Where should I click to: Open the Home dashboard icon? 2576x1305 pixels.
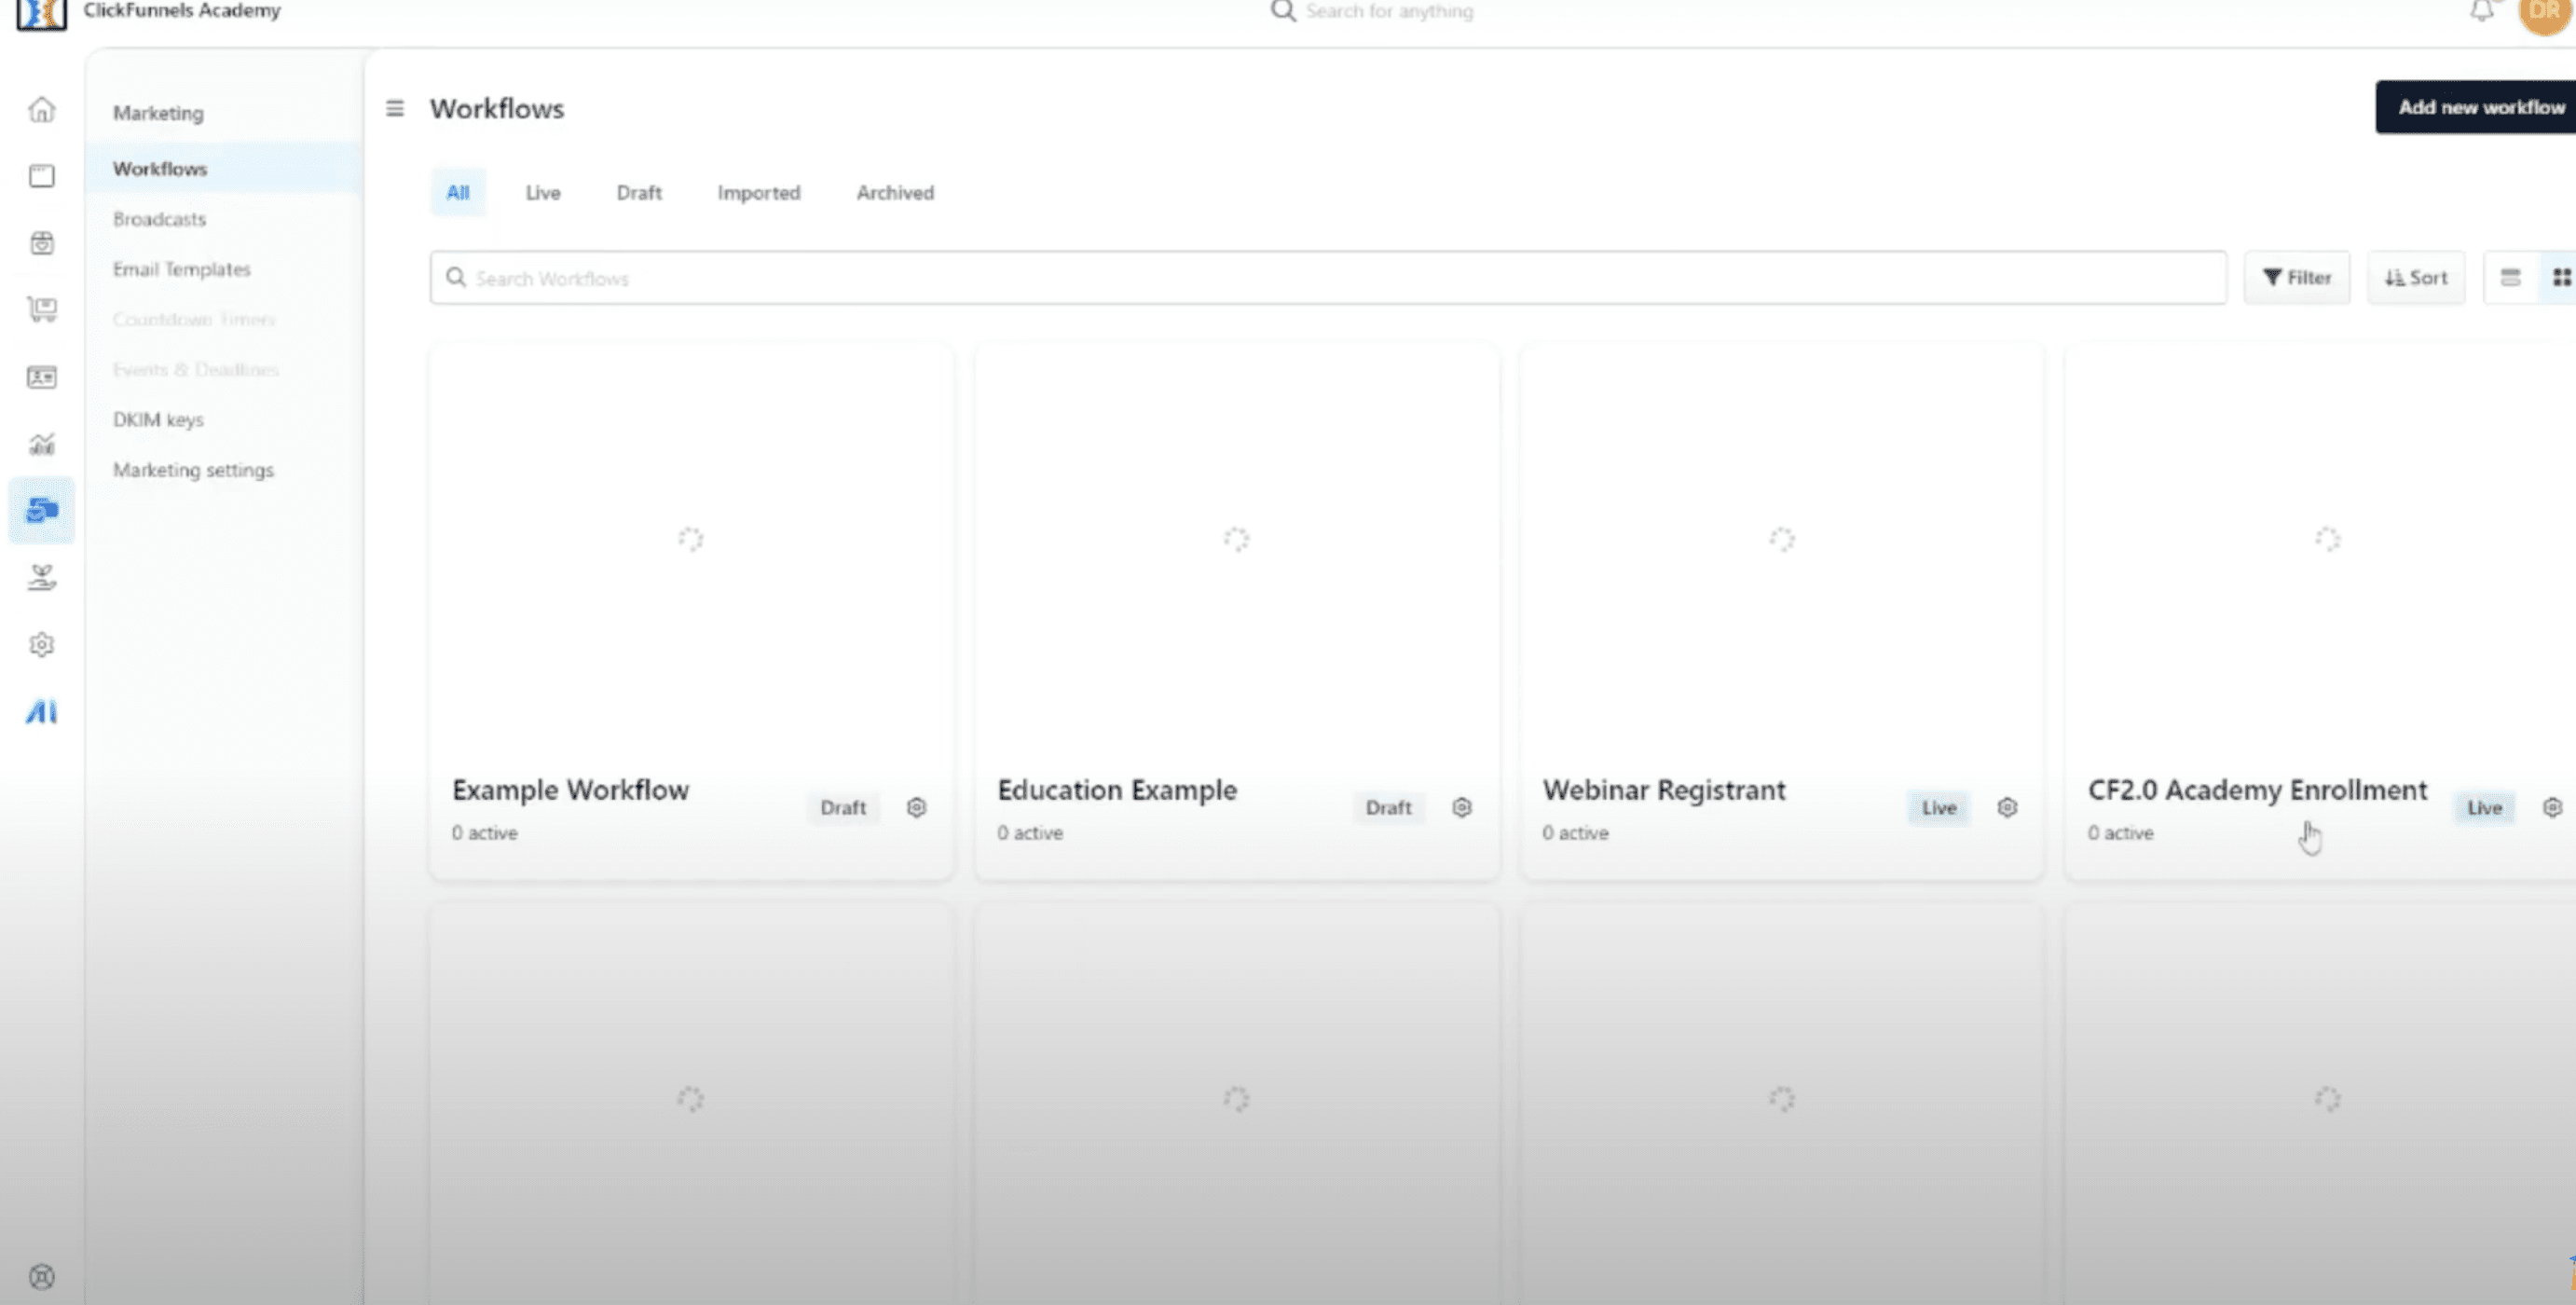point(41,110)
